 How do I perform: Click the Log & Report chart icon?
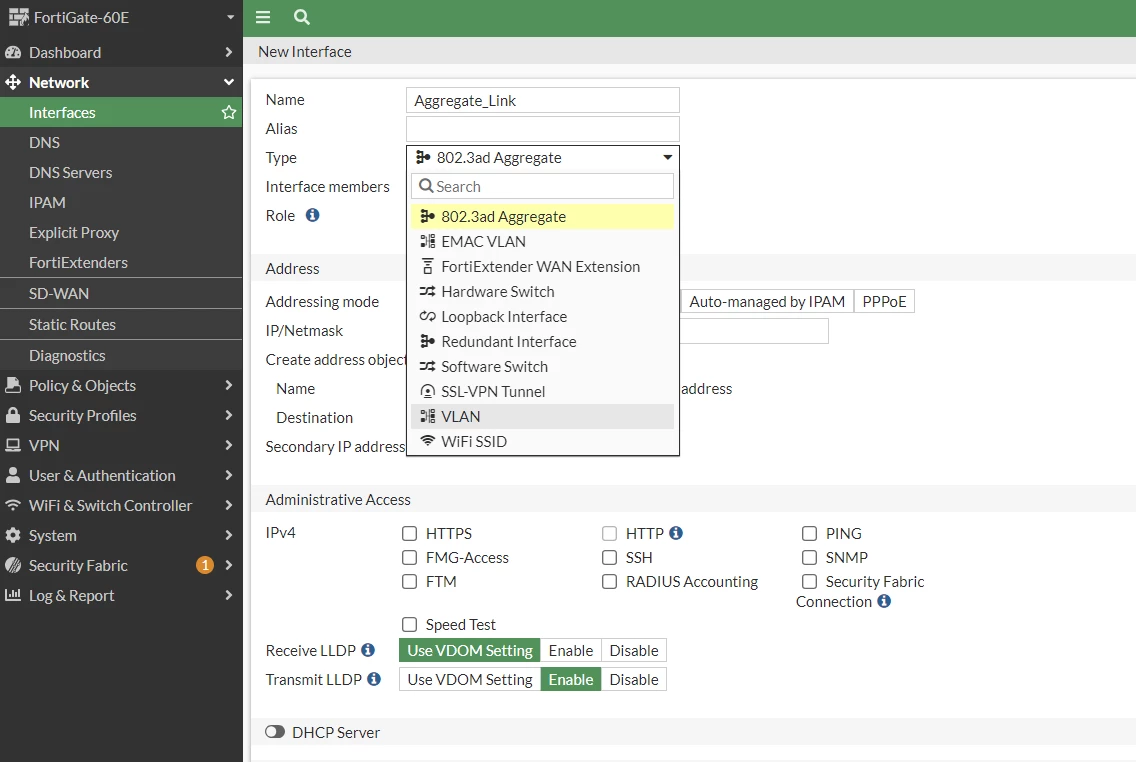pos(13,595)
